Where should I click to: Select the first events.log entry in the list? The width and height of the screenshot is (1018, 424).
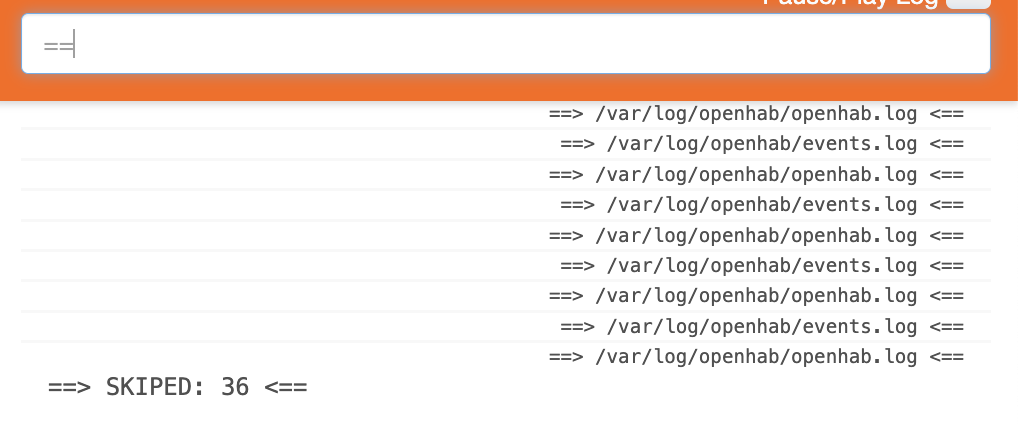coord(762,144)
